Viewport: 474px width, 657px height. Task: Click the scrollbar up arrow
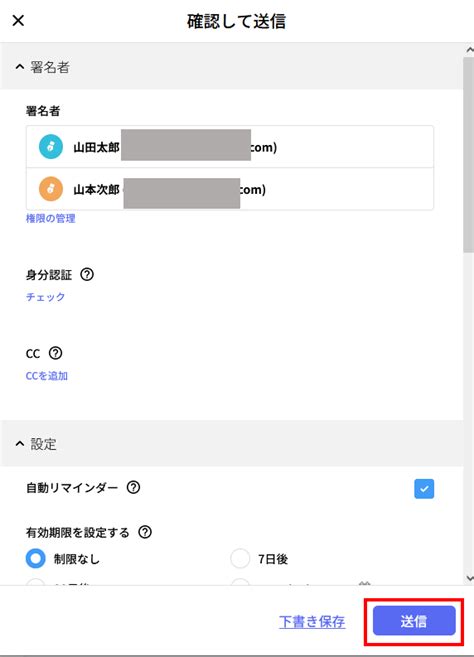coord(469,49)
